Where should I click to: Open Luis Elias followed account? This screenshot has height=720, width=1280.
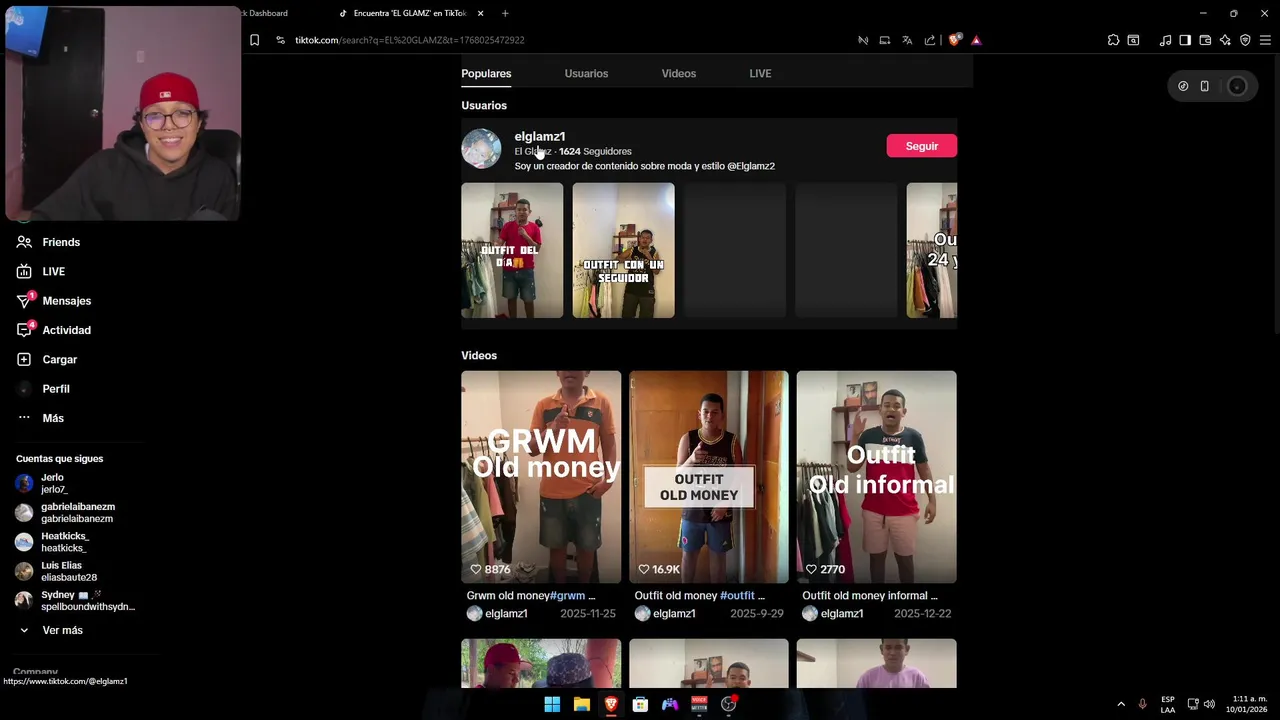click(57, 571)
